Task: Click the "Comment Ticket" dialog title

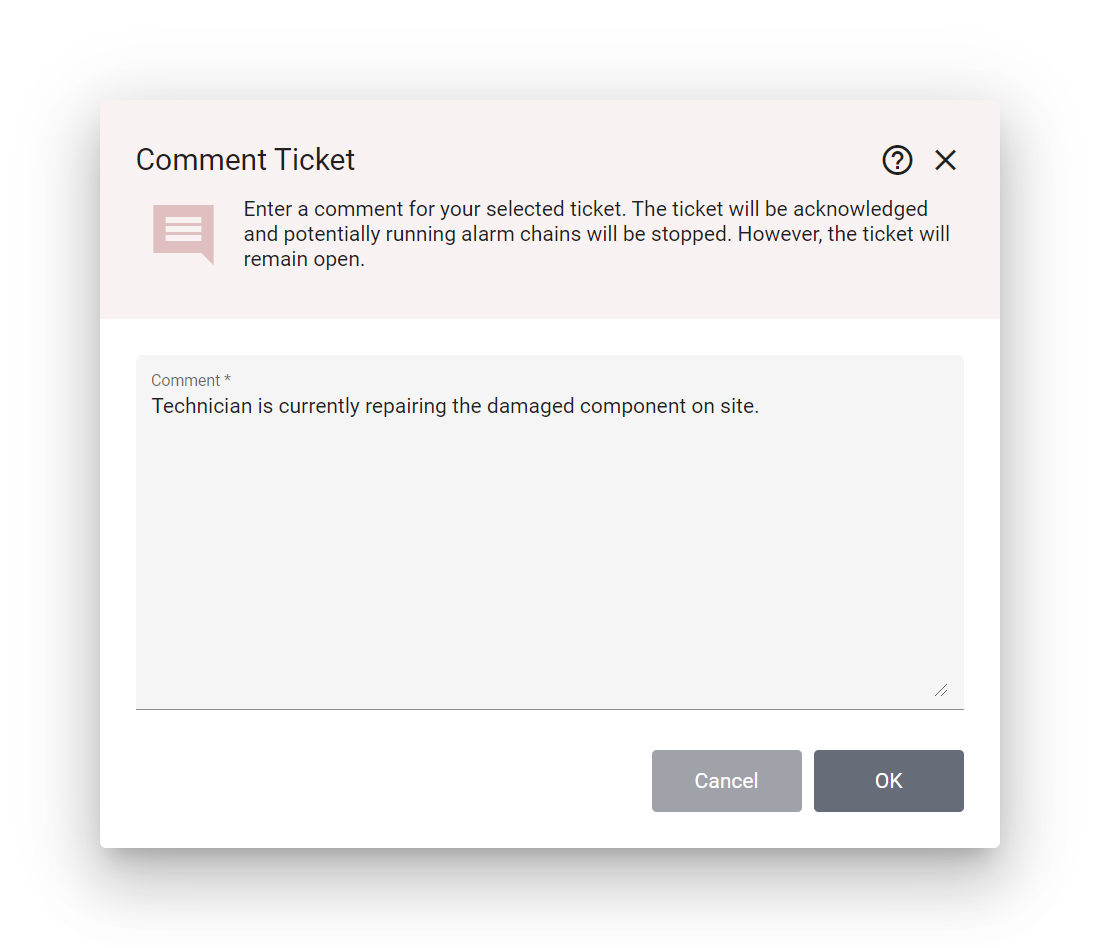Action: (245, 160)
